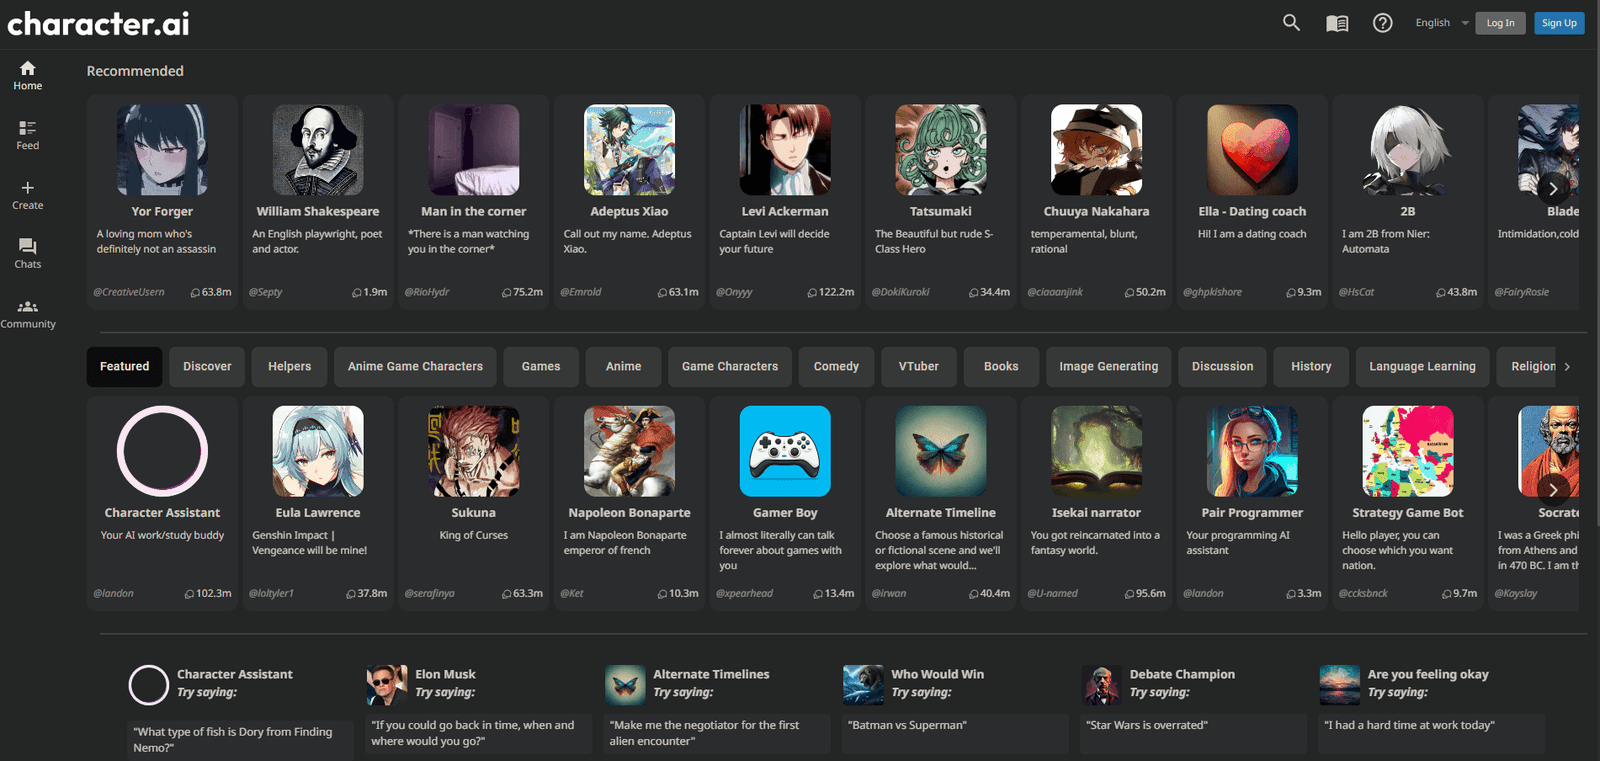Open the Books tab

1001,367
